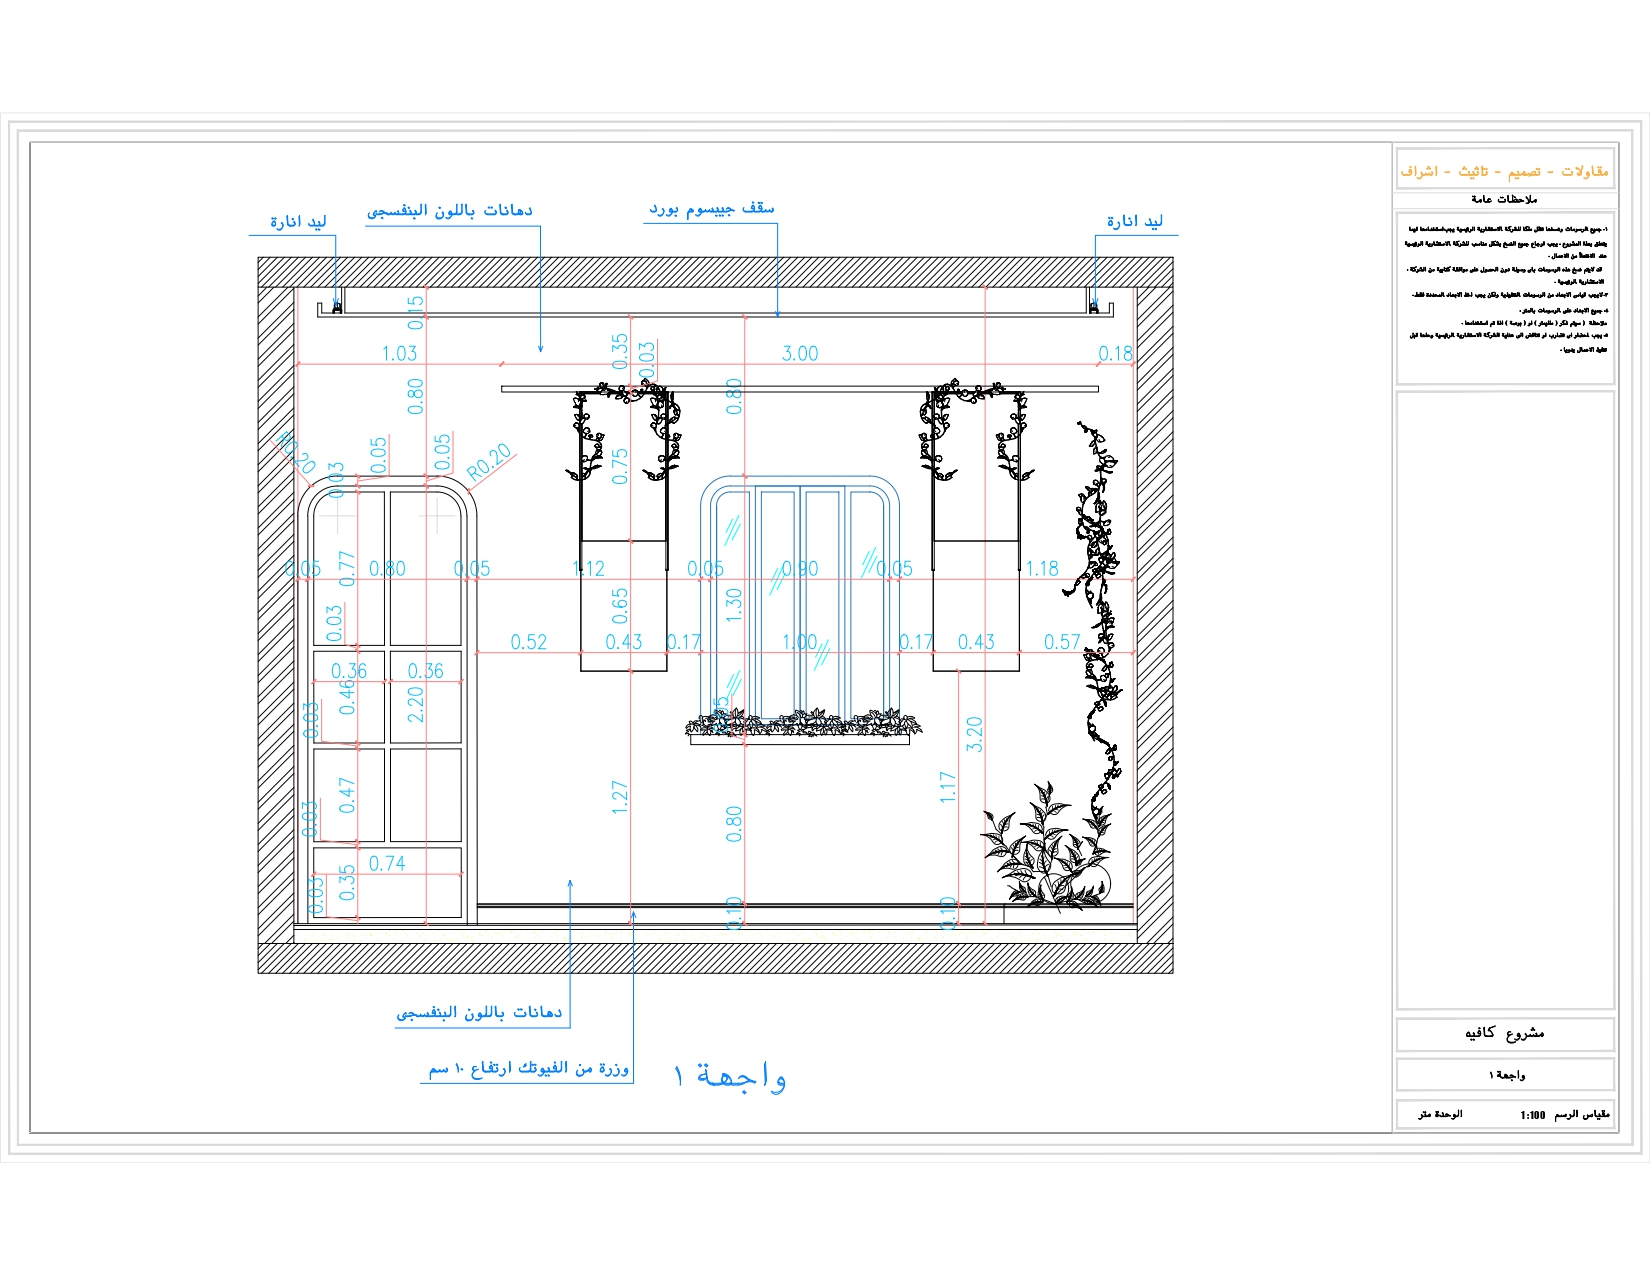Click the '0.46' door panel dimension
Viewport: 1650px width, 1275px height.
tap(347, 697)
